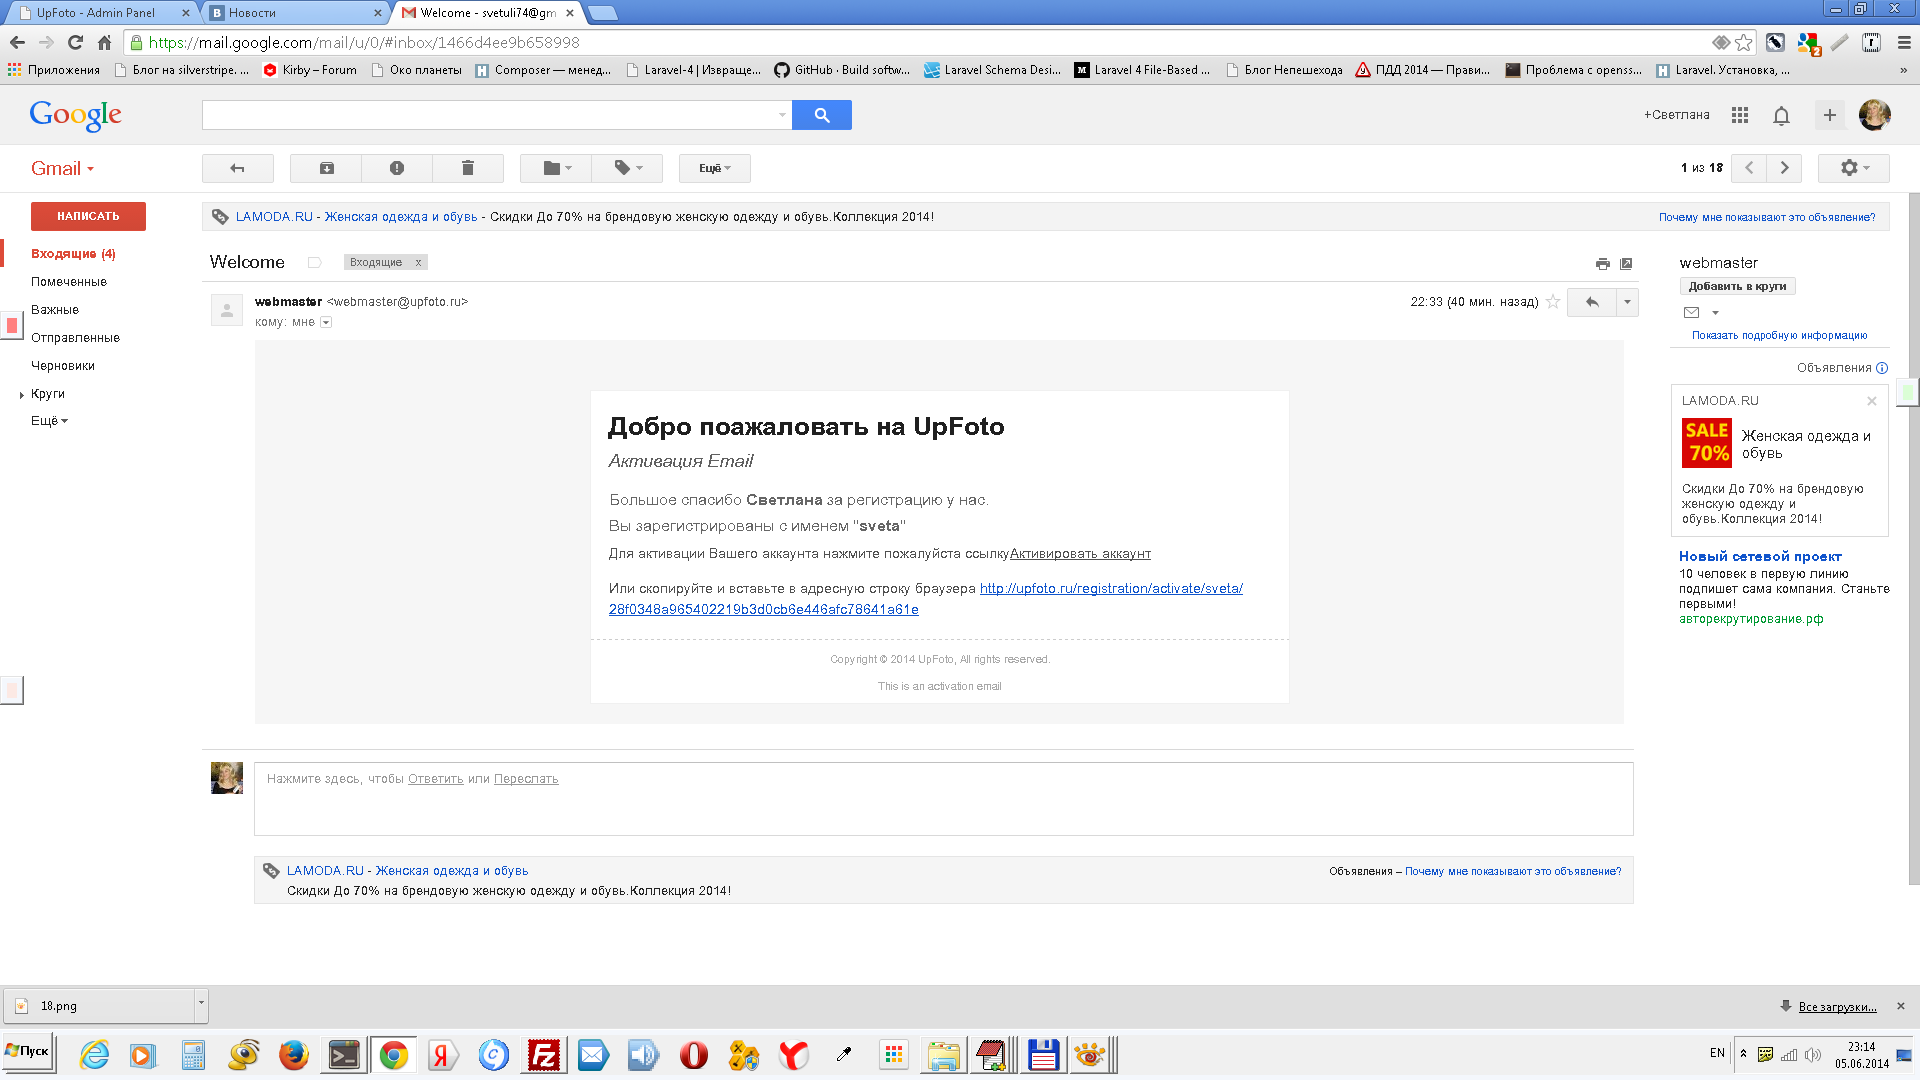The image size is (1920, 1080).
Task: Open the Помеченные starred folder
Action: click(x=69, y=282)
